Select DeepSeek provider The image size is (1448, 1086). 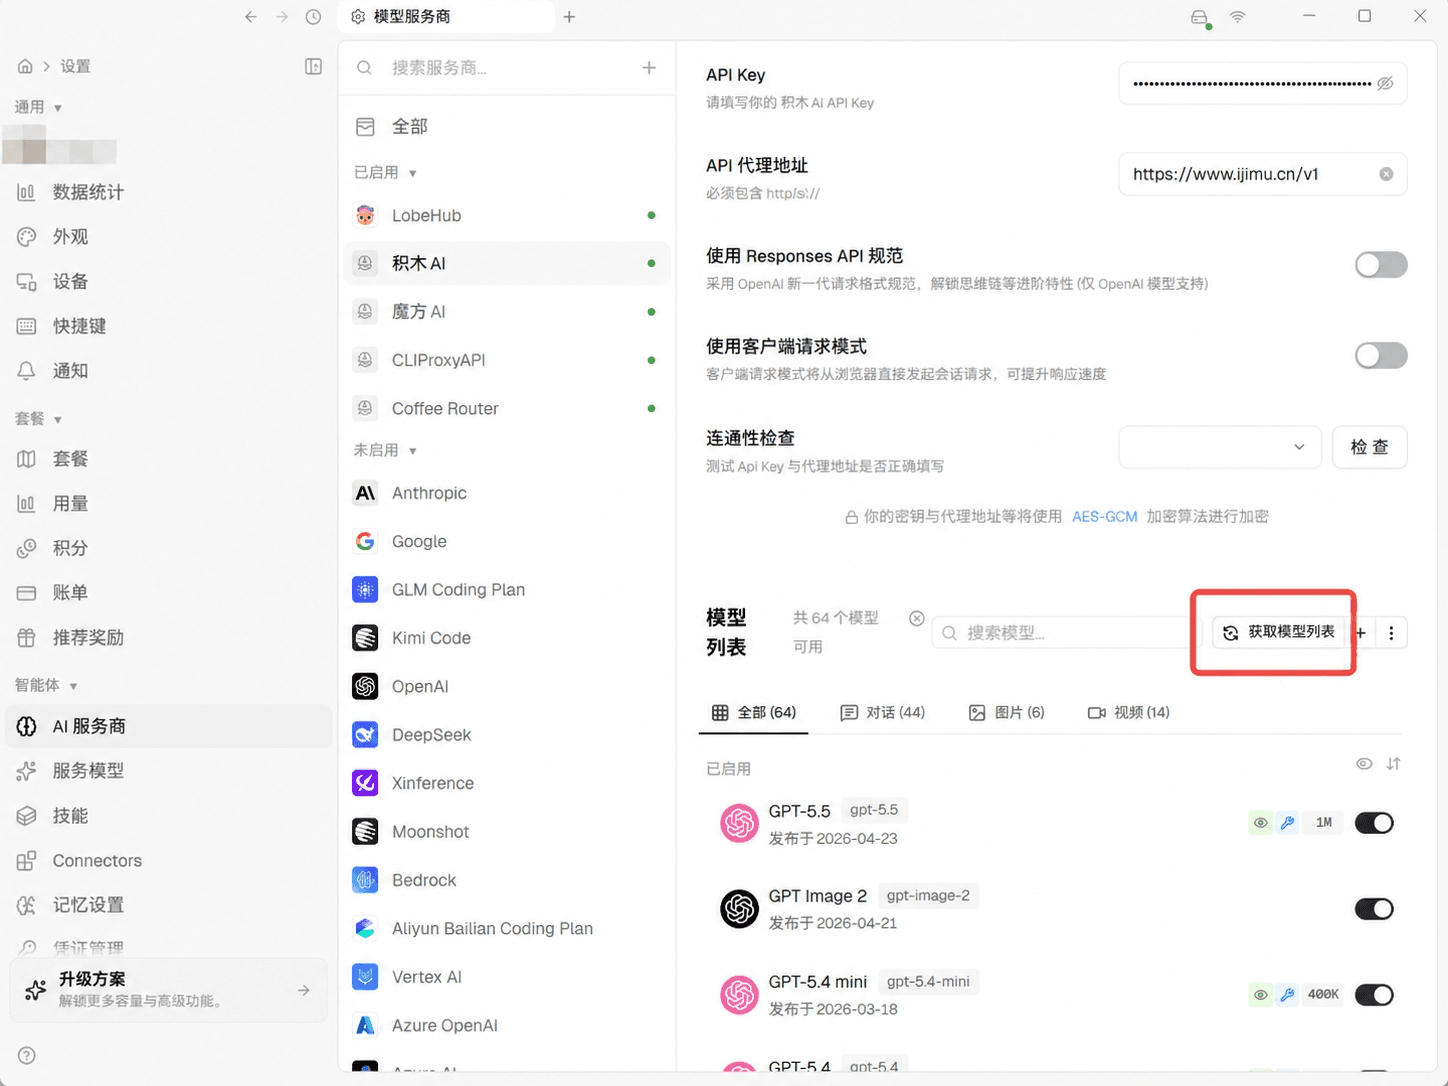(x=507, y=735)
